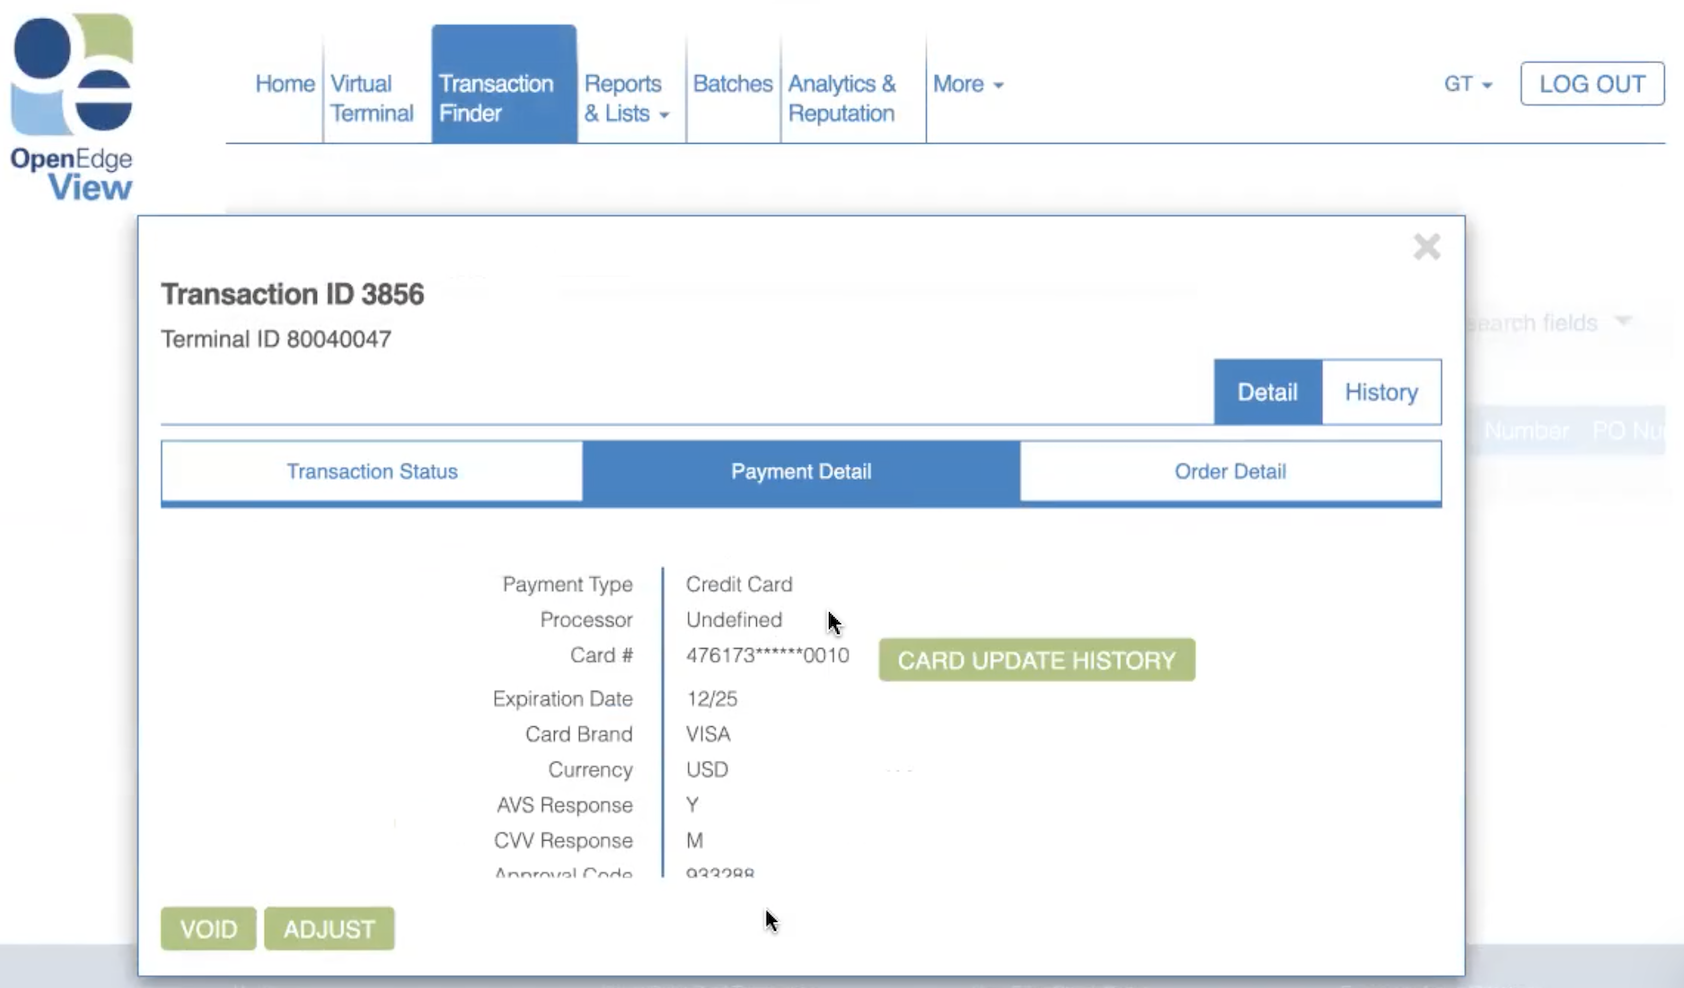Navigate to Analytics & Reputation
Image resolution: width=1684 pixels, height=988 pixels.
pyautogui.click(x=841, y=98)
